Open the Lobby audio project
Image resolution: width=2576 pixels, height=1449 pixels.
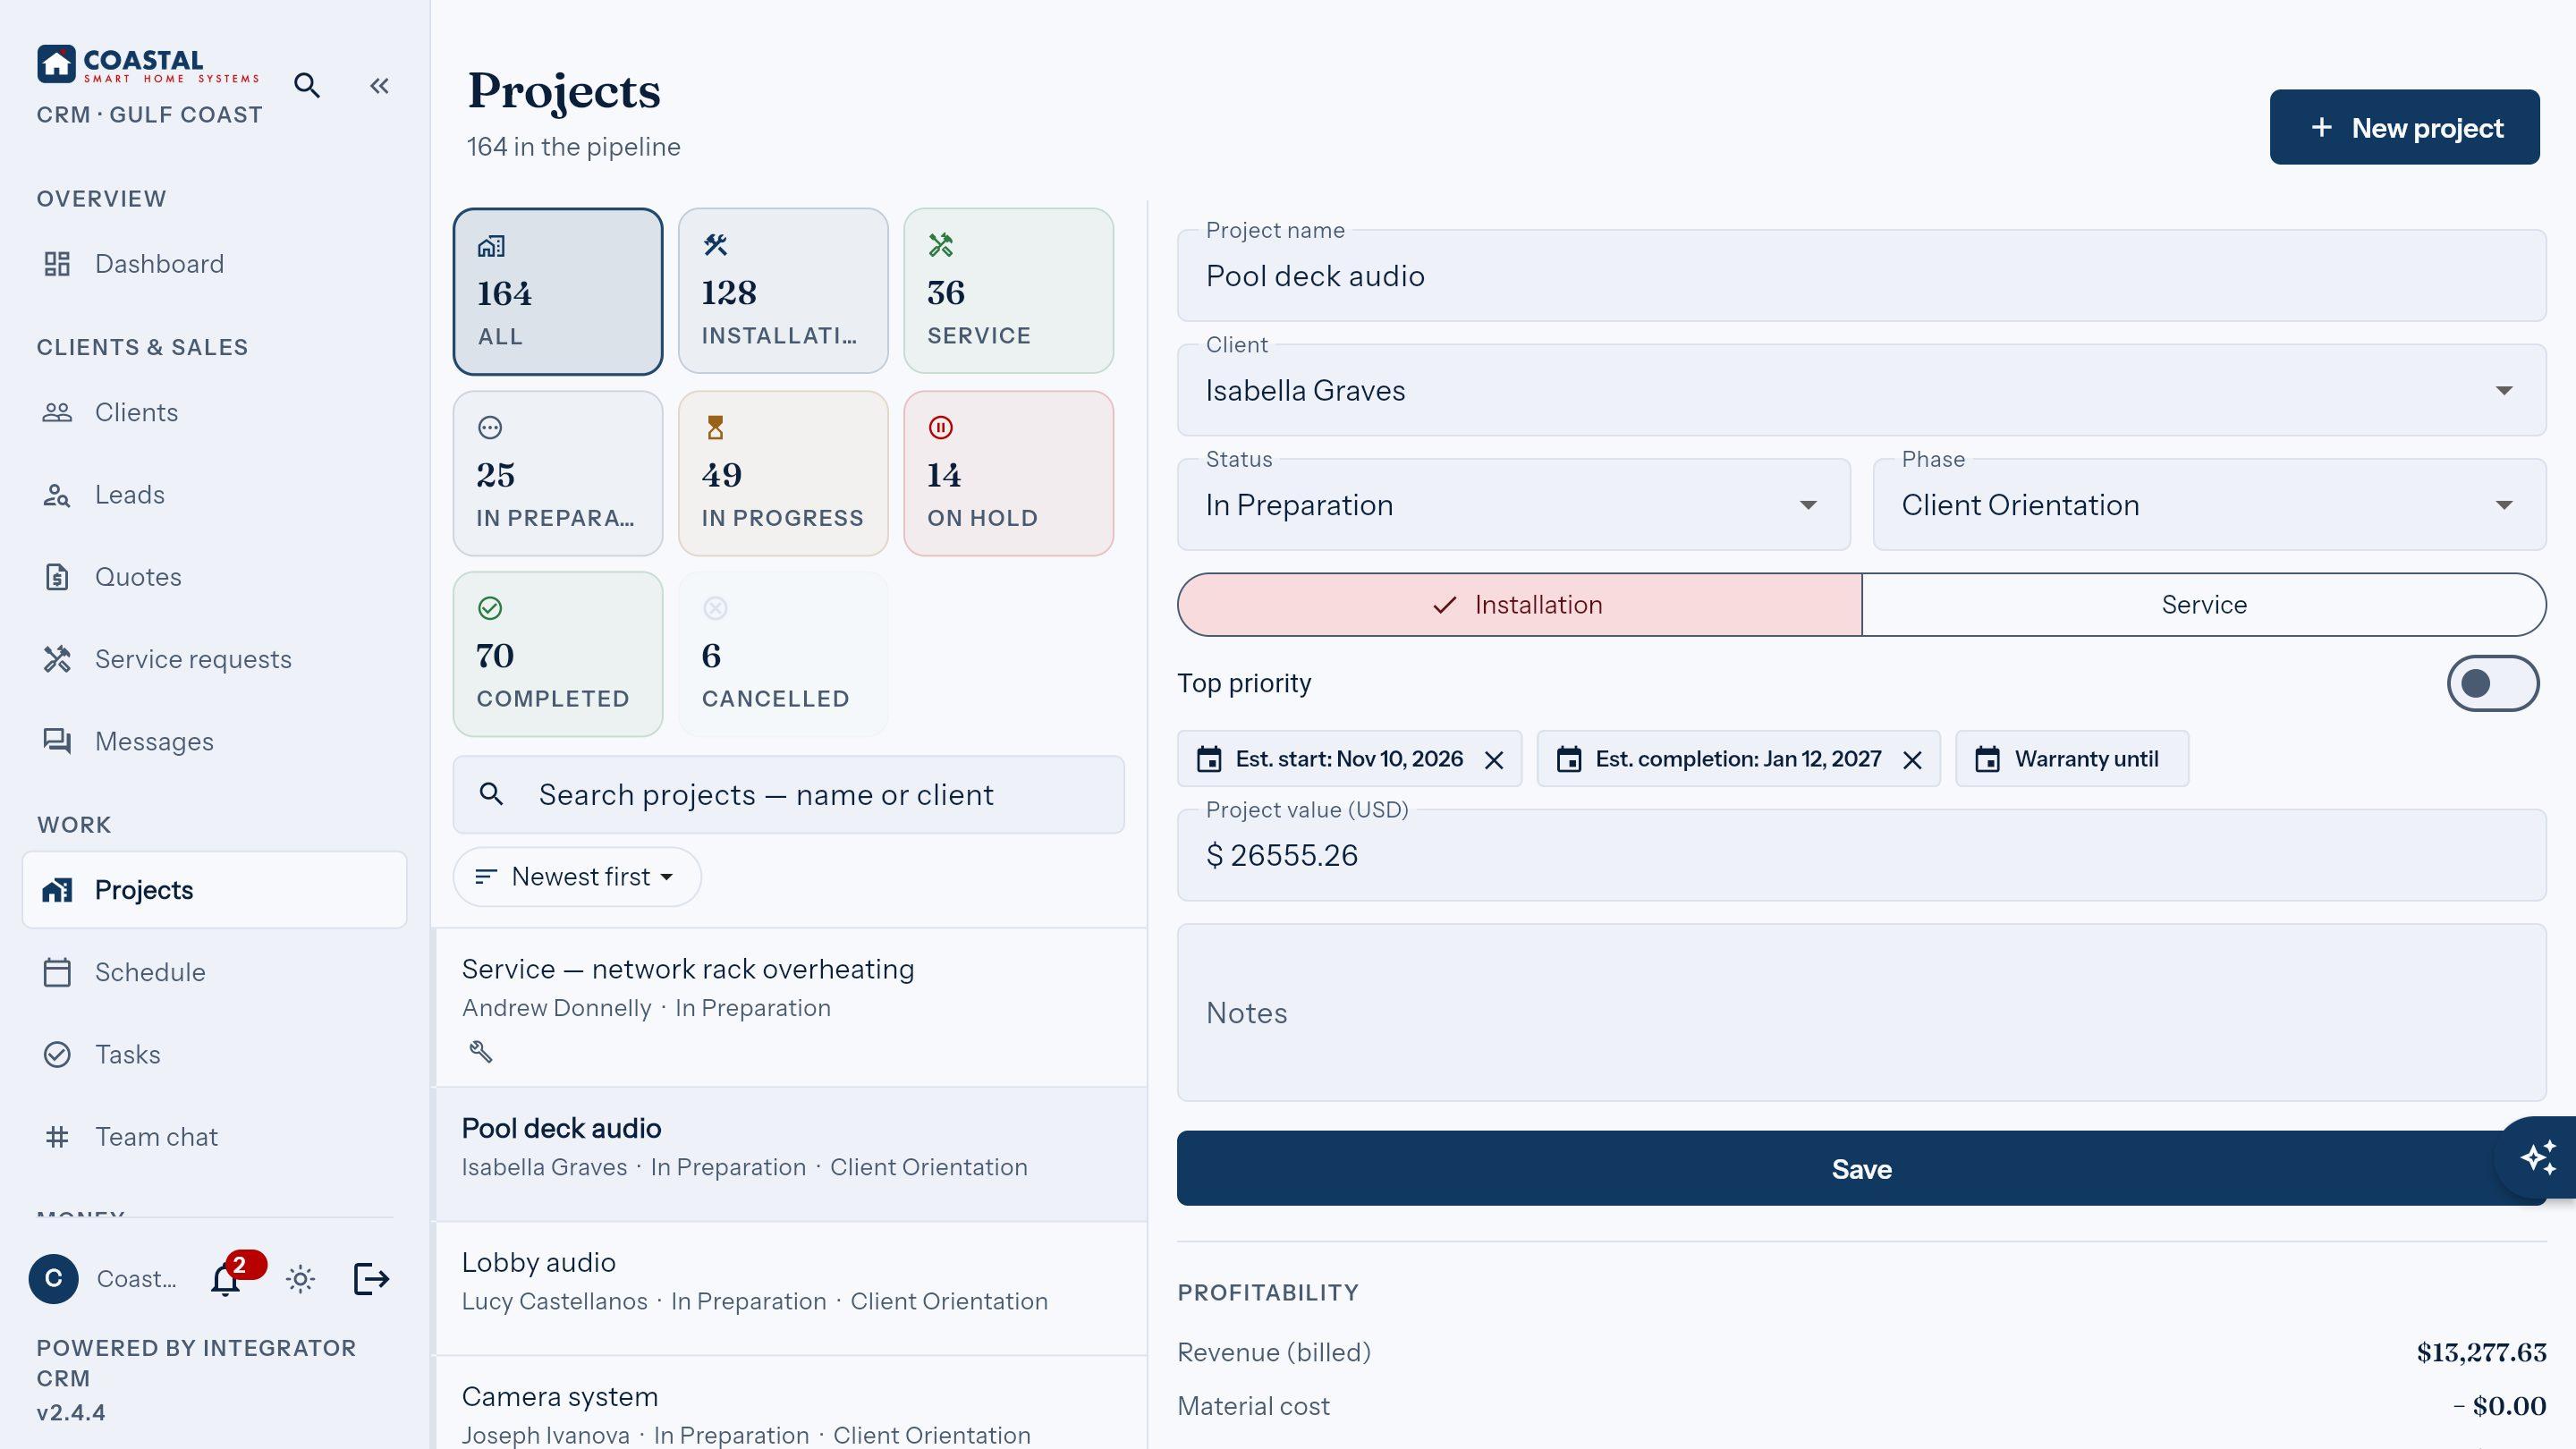tap(791, 1288)
